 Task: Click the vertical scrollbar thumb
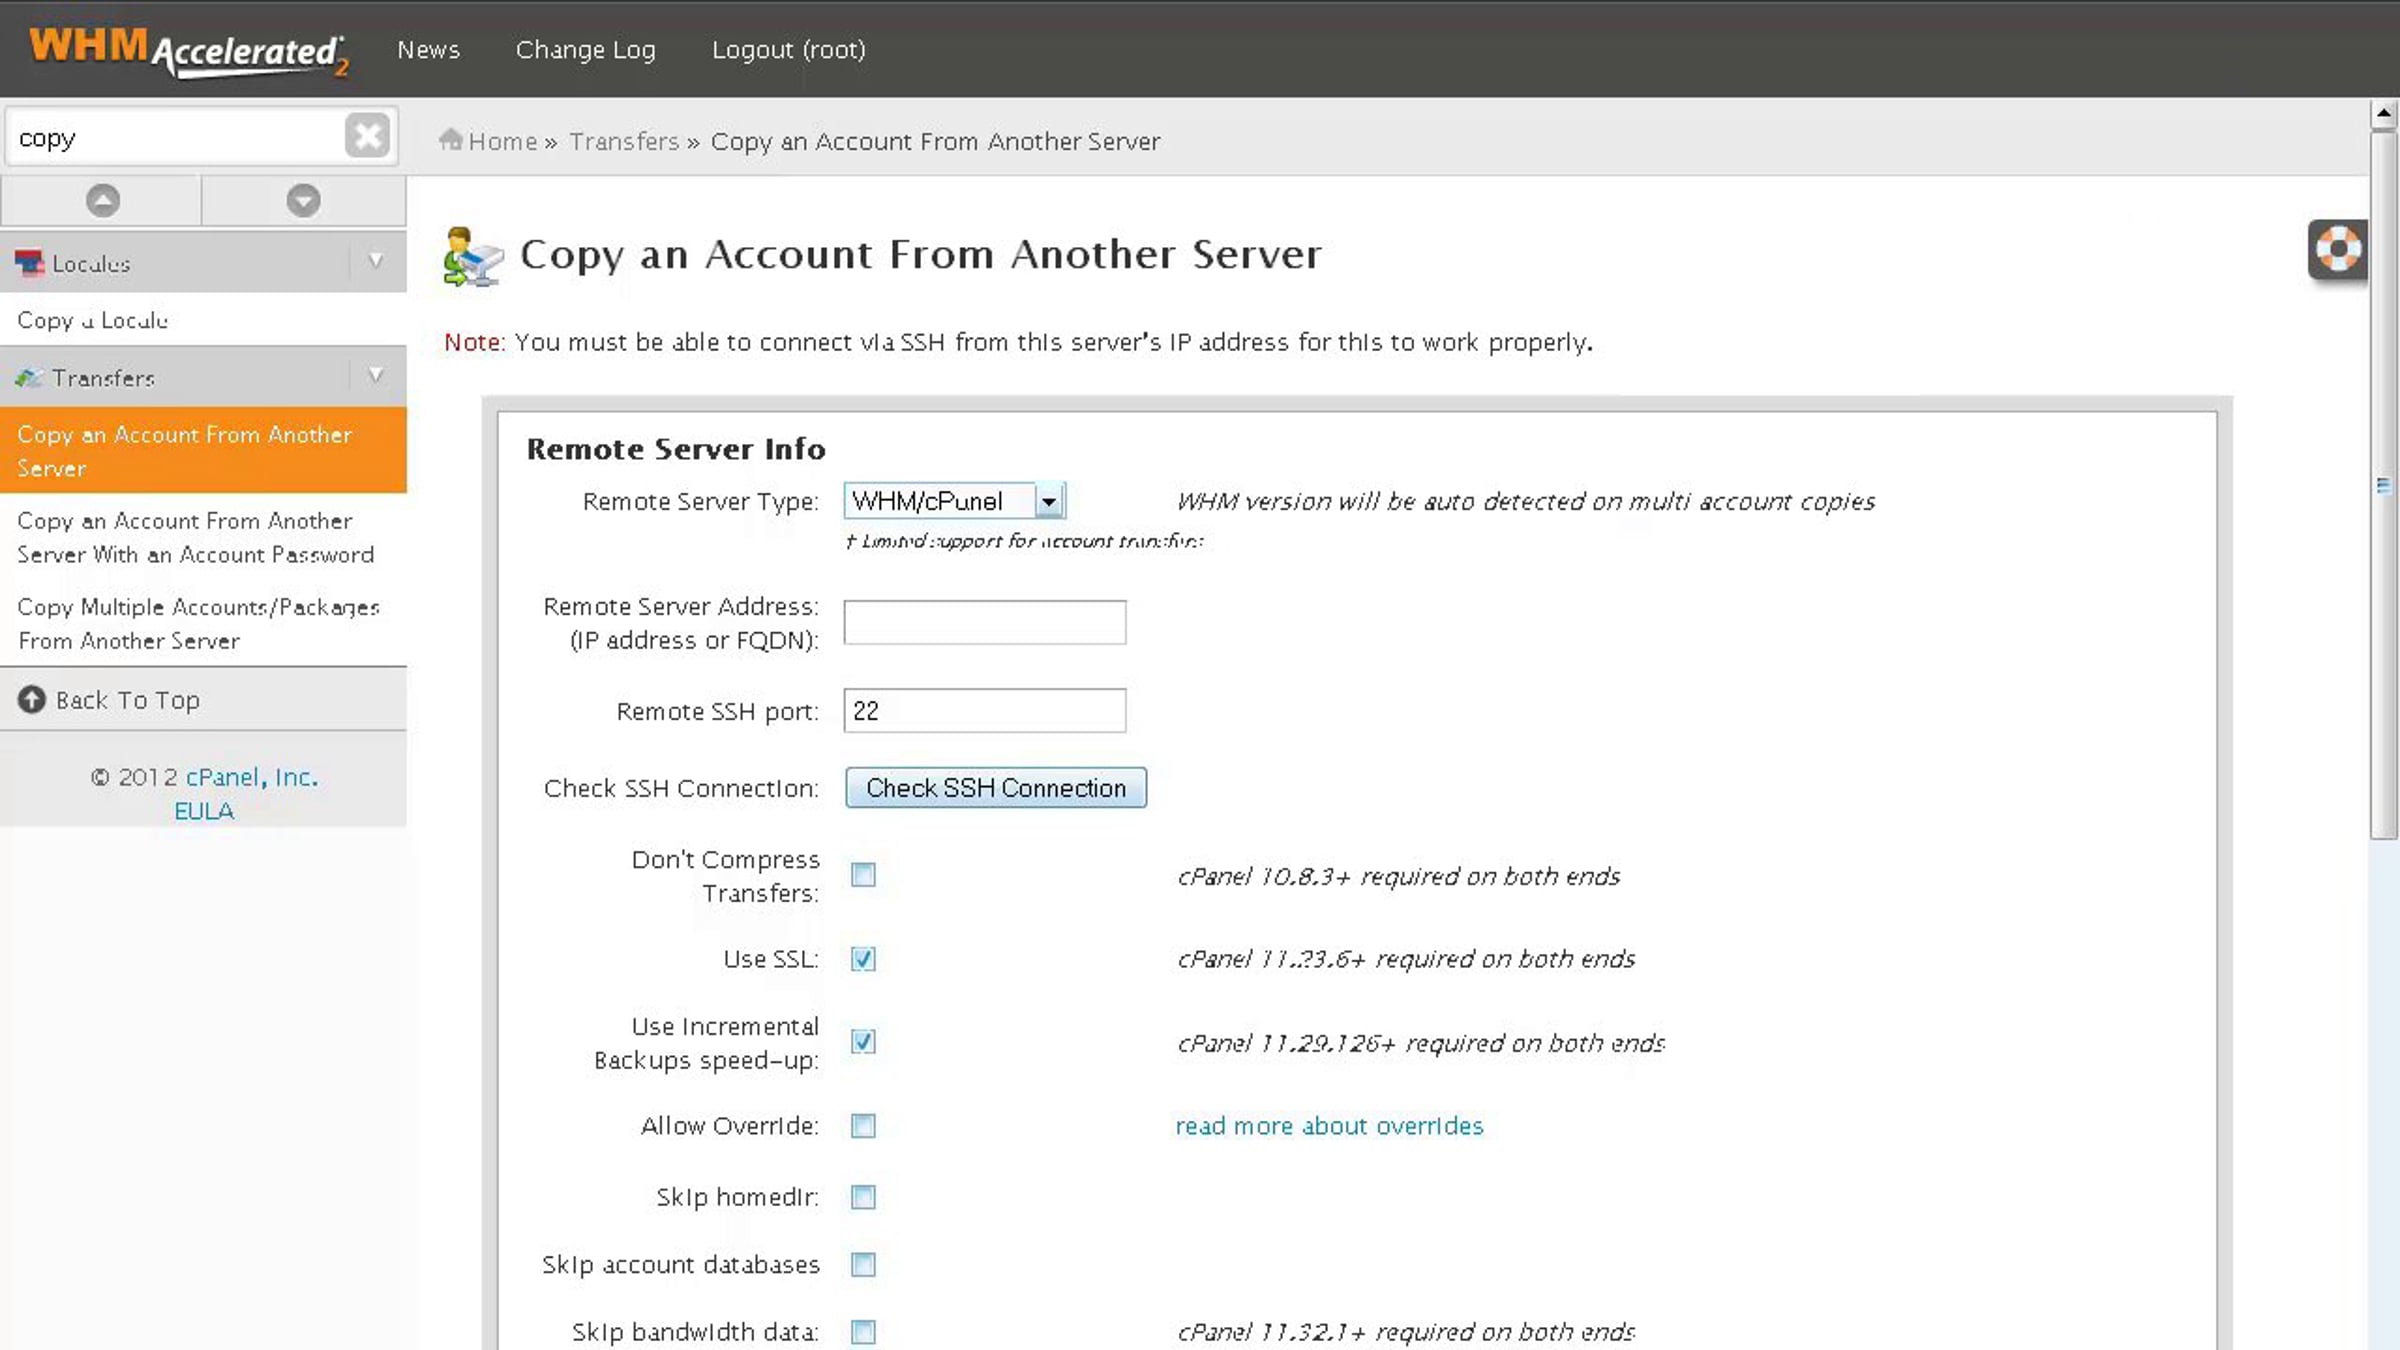[x=2384, y=485]
